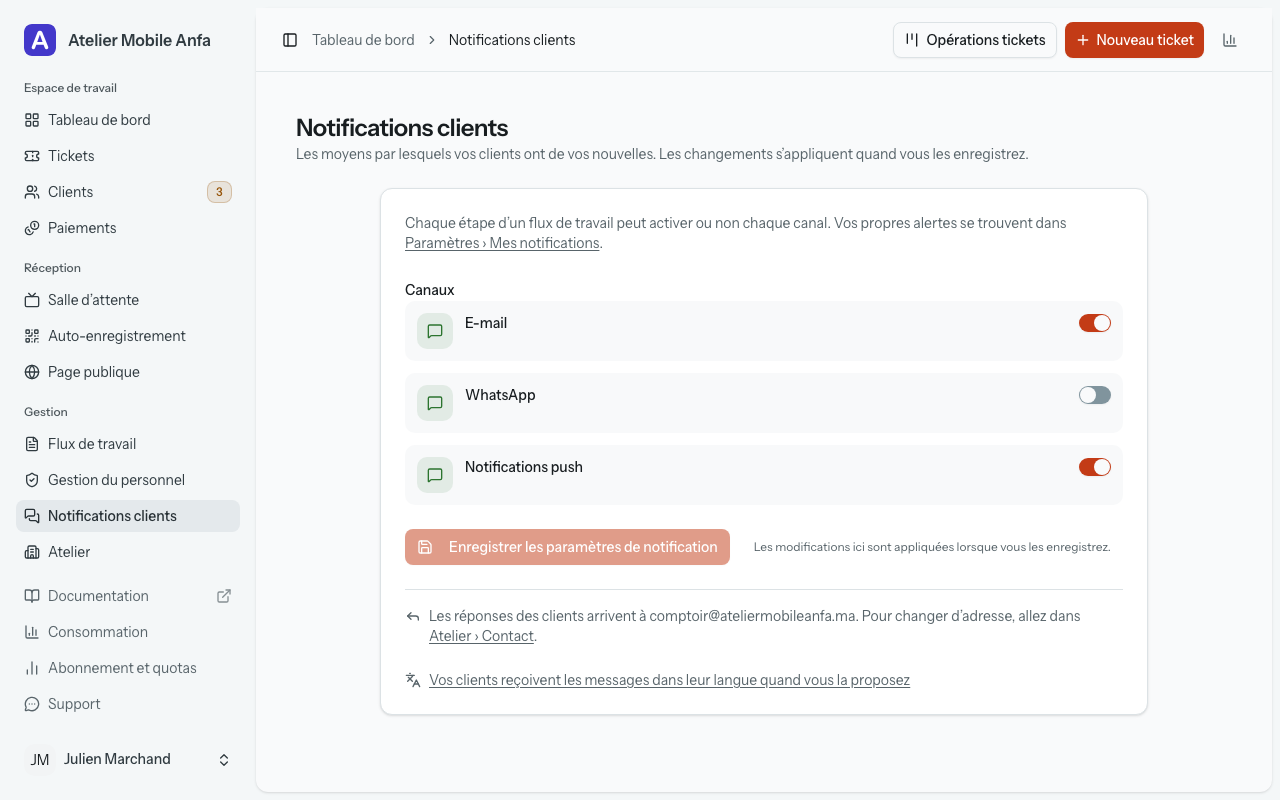
Task: Expand the Julien Marchand account menu
Action: click(128, 760)
